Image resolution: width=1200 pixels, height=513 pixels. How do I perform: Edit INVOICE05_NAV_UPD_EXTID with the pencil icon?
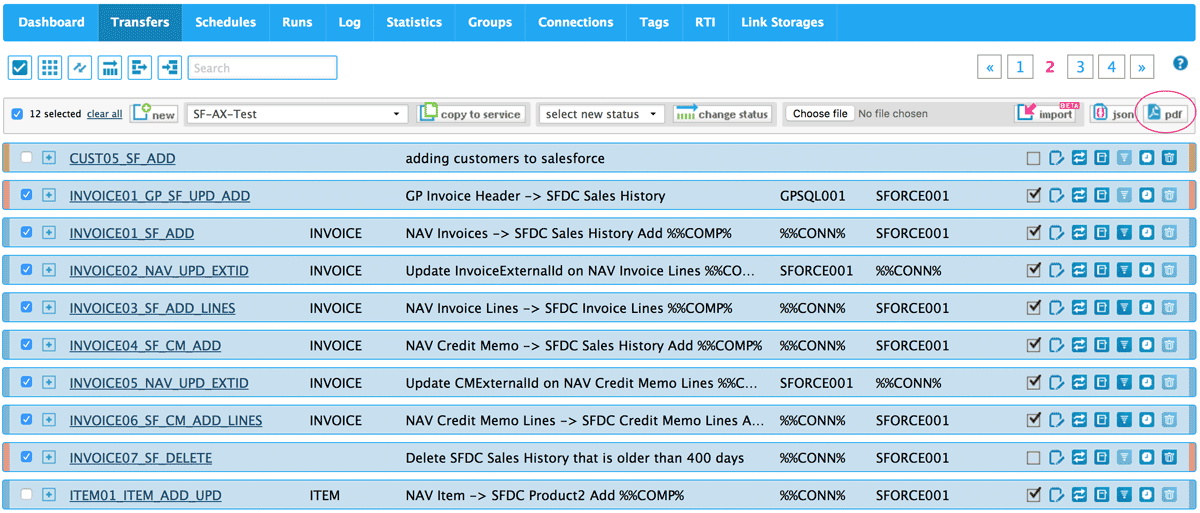(1057, 383)
